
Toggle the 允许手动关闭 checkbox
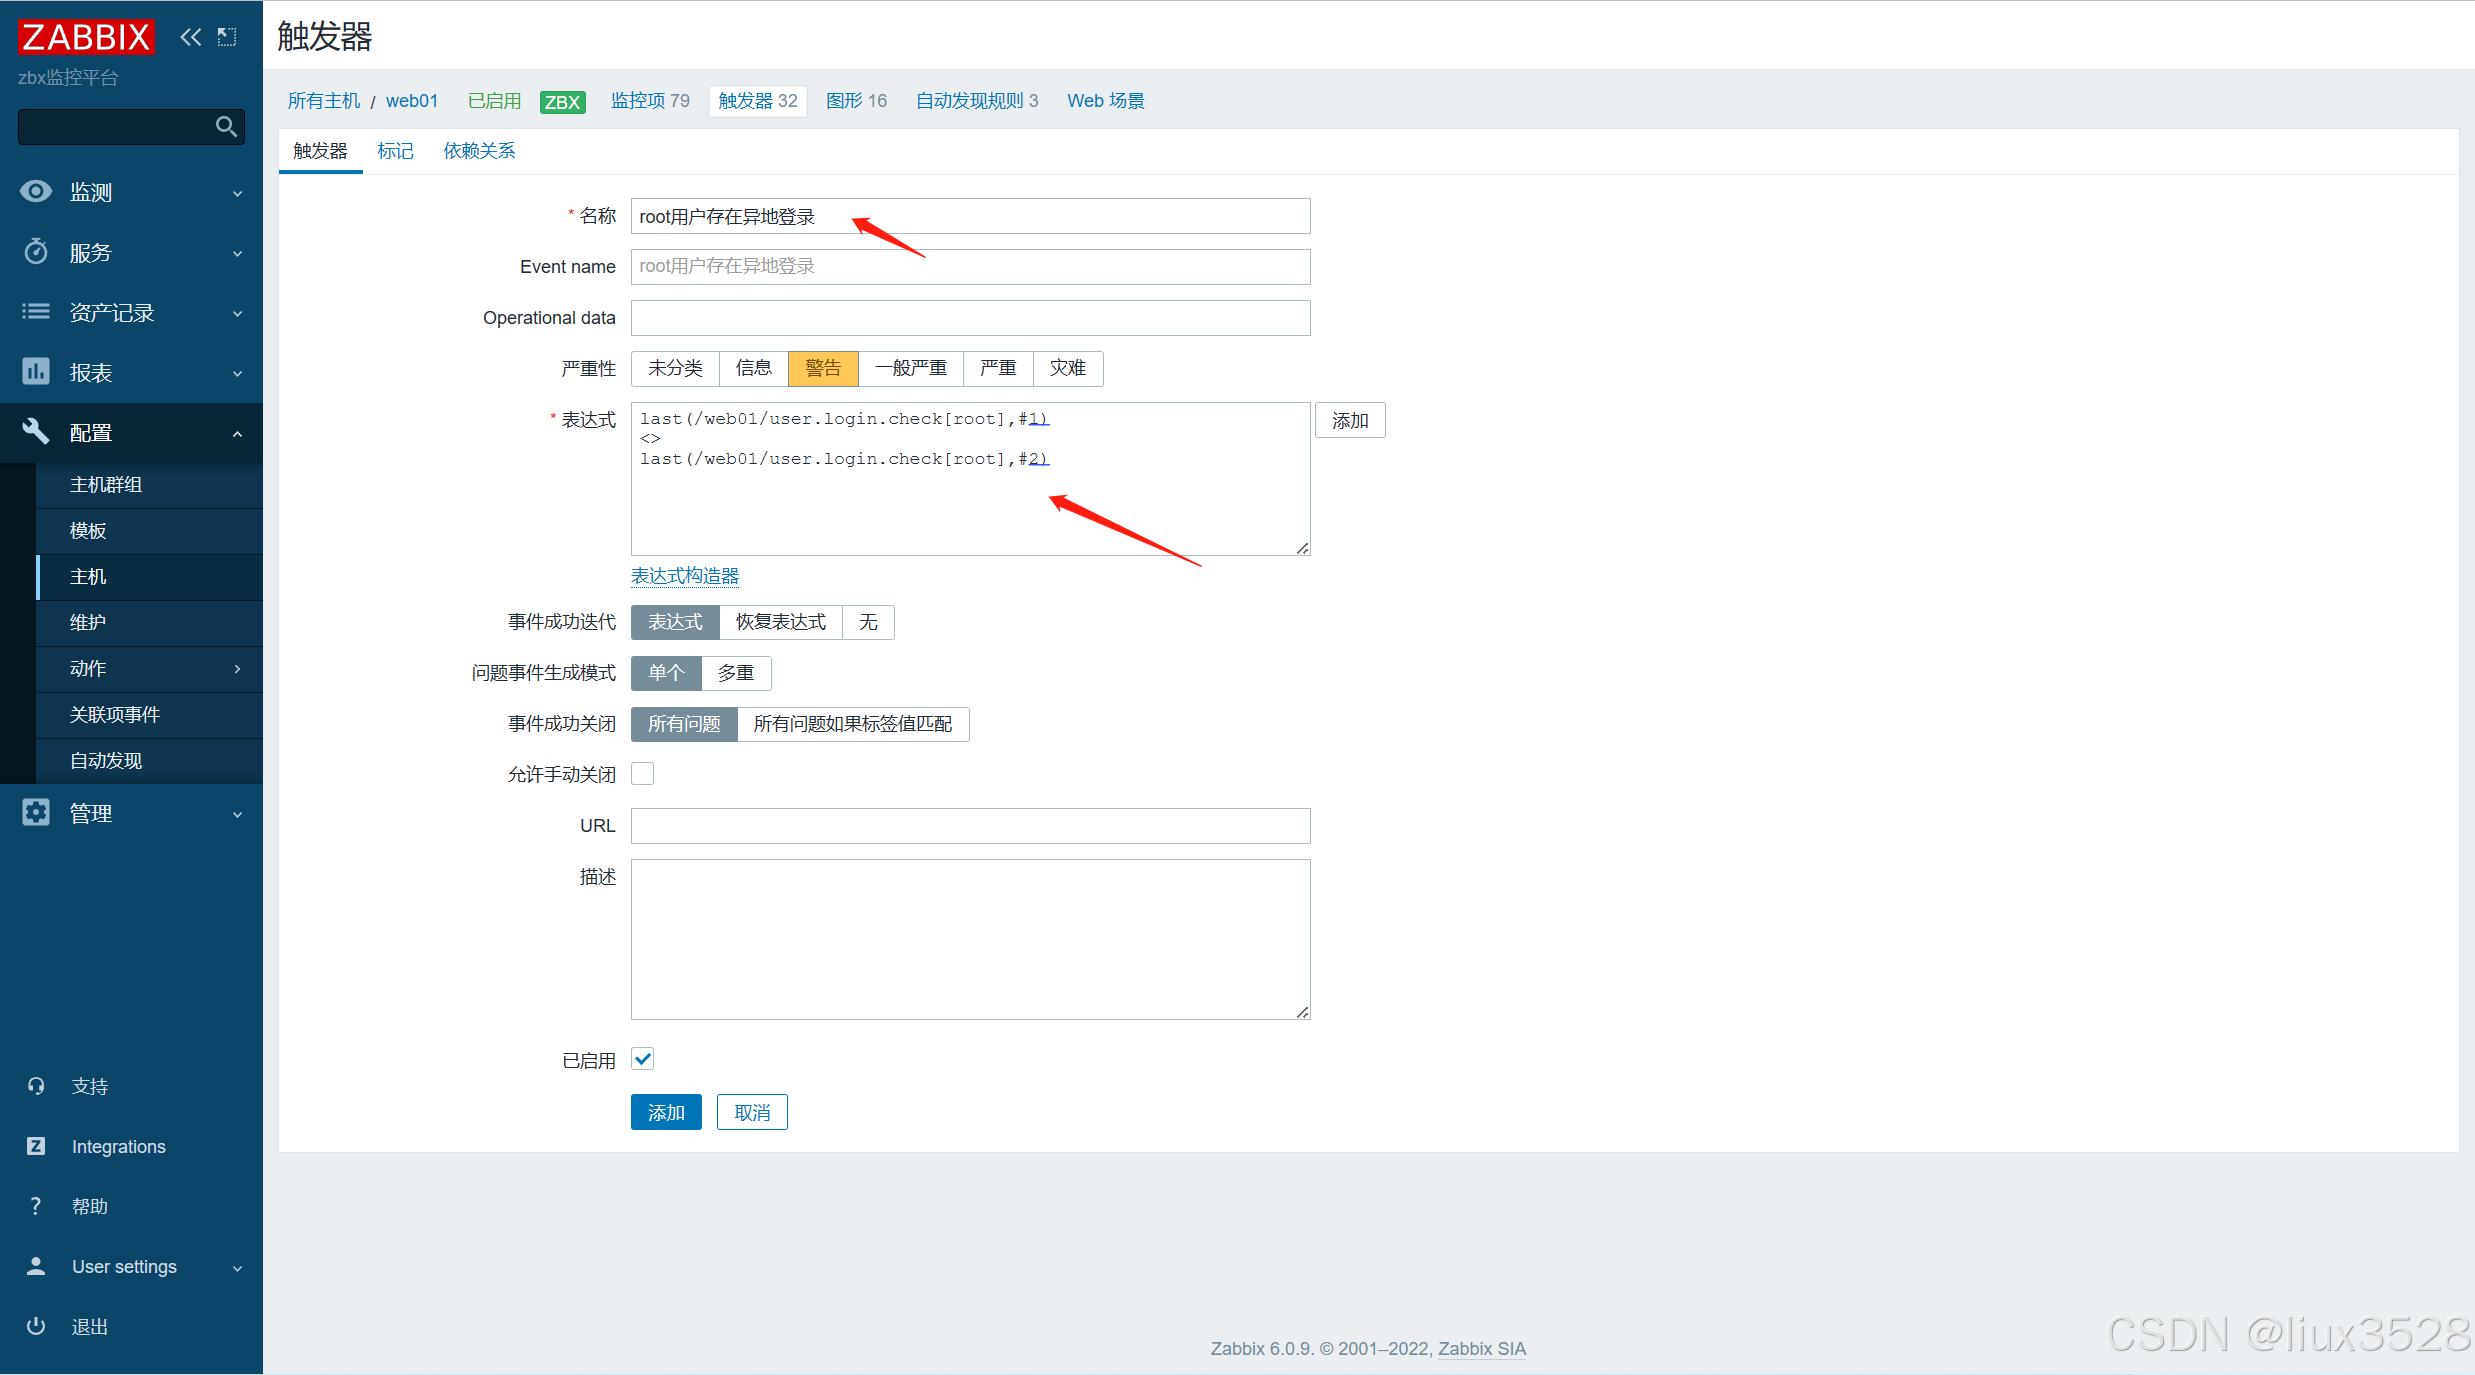(x=643, y=773)
